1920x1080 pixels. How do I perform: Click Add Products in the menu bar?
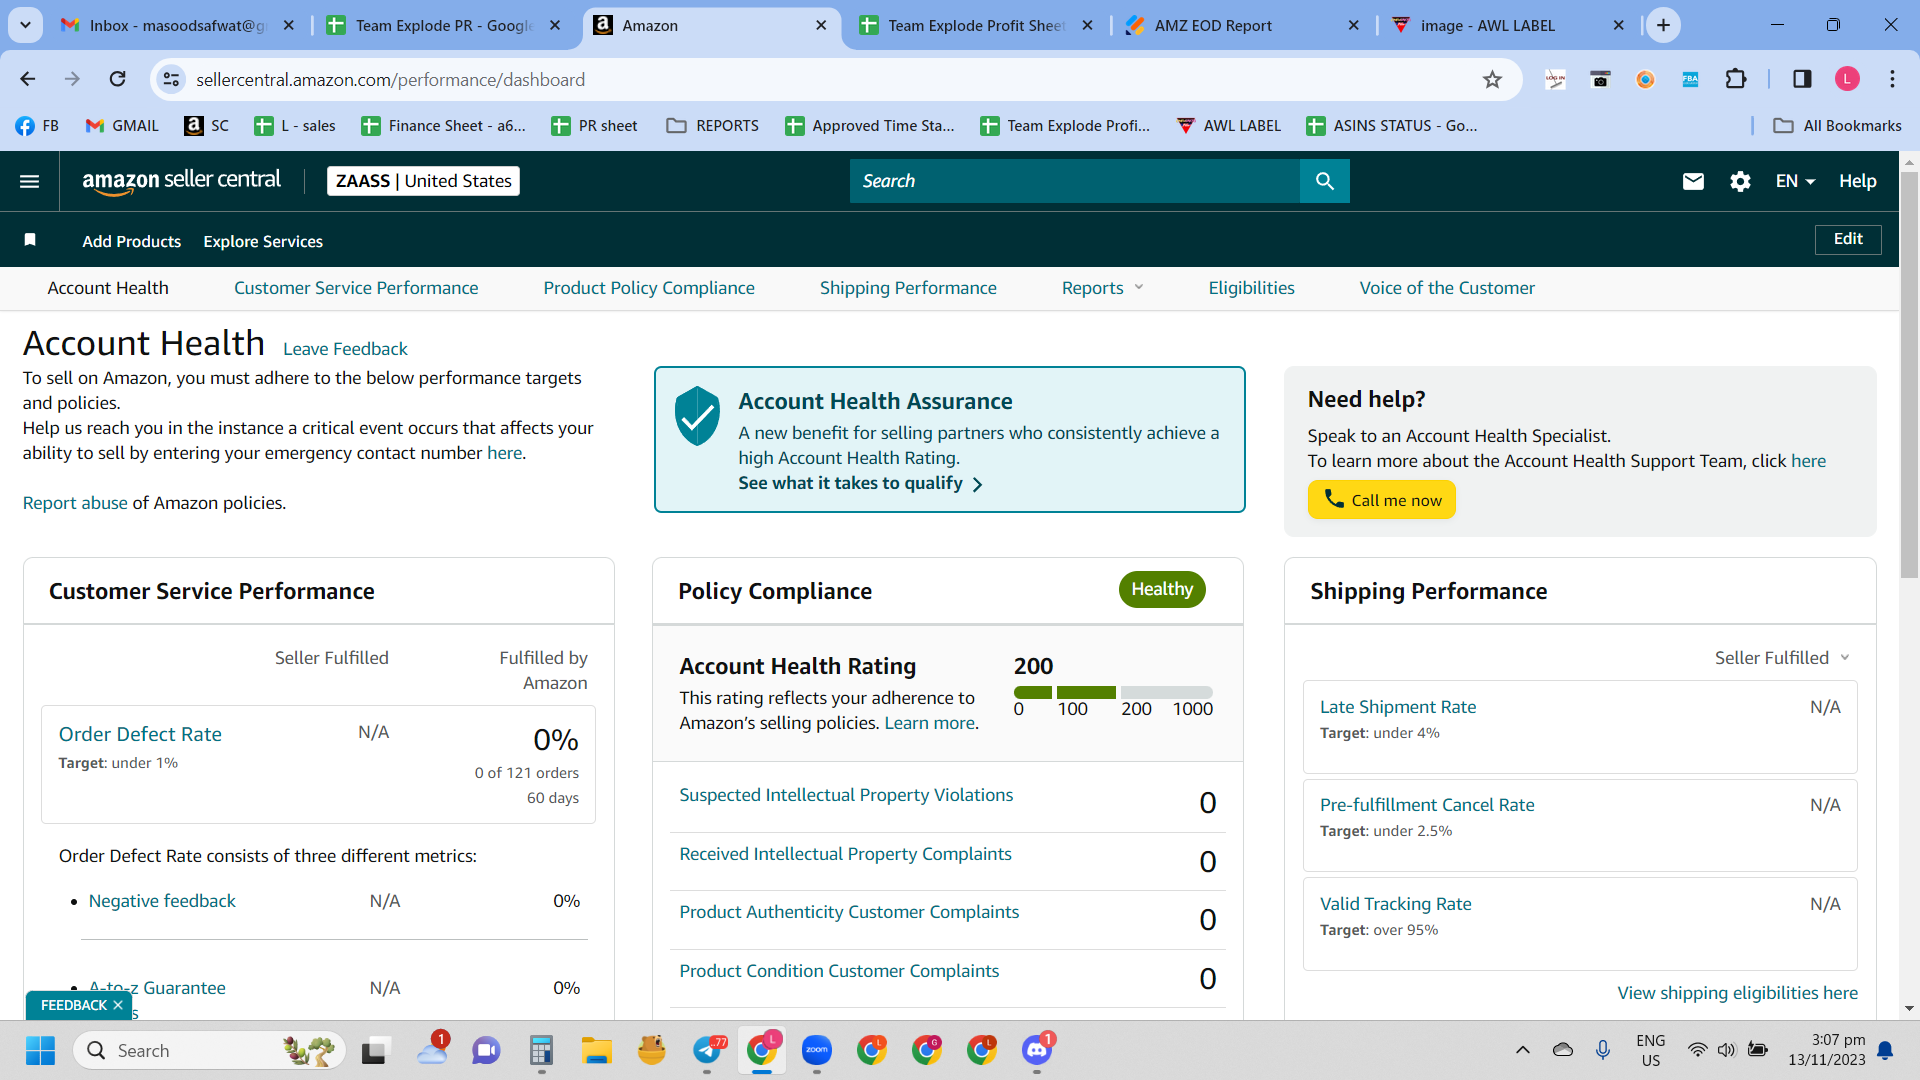click(132, 241)
